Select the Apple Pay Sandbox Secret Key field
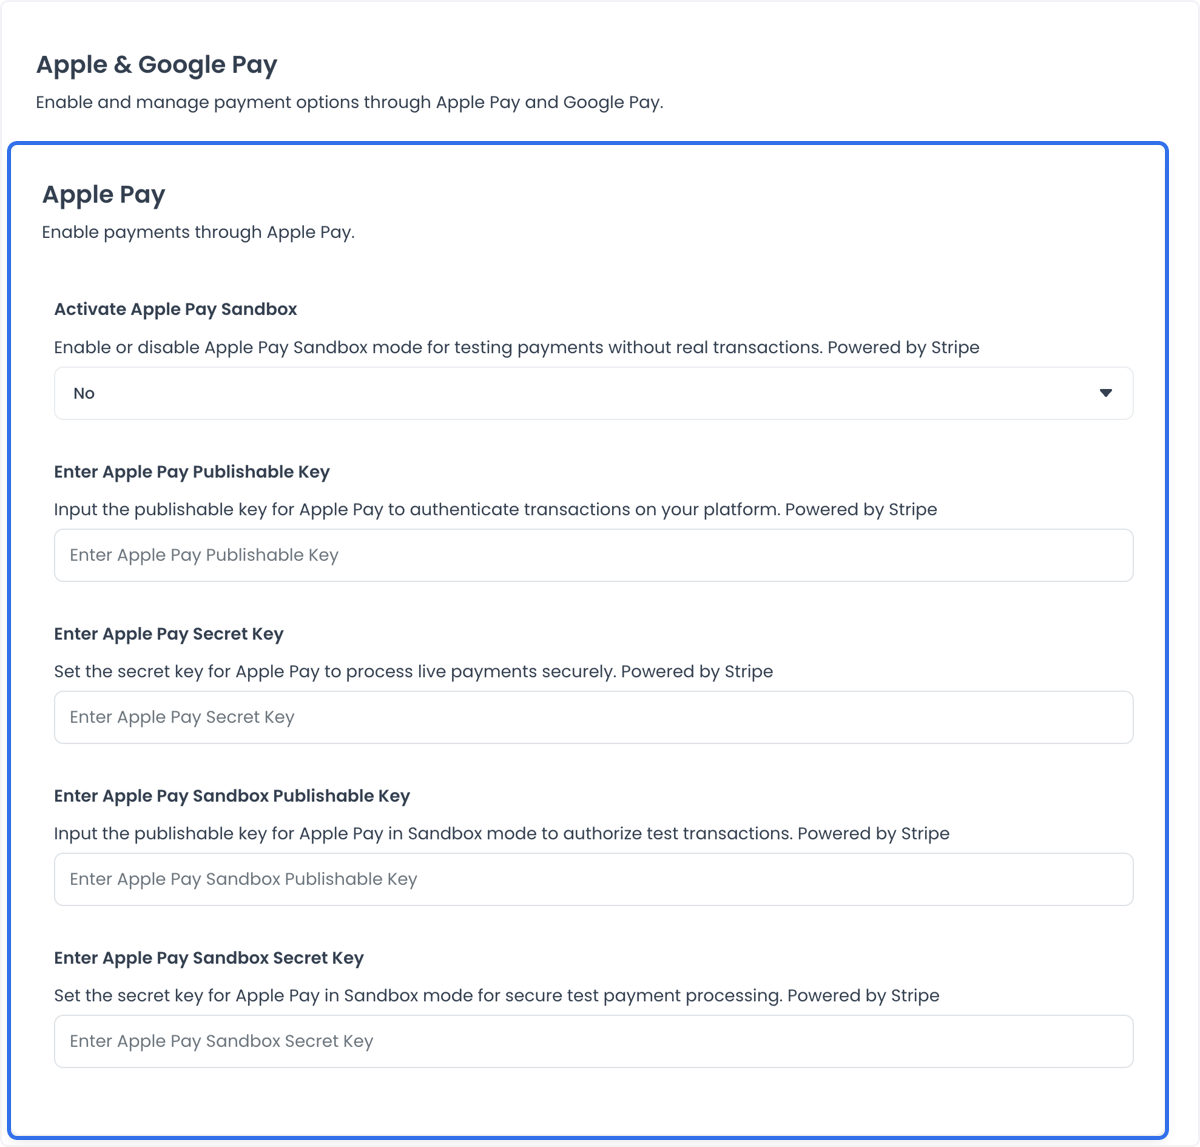This screenshot has height=1147, width=1200. (593, 1041)
